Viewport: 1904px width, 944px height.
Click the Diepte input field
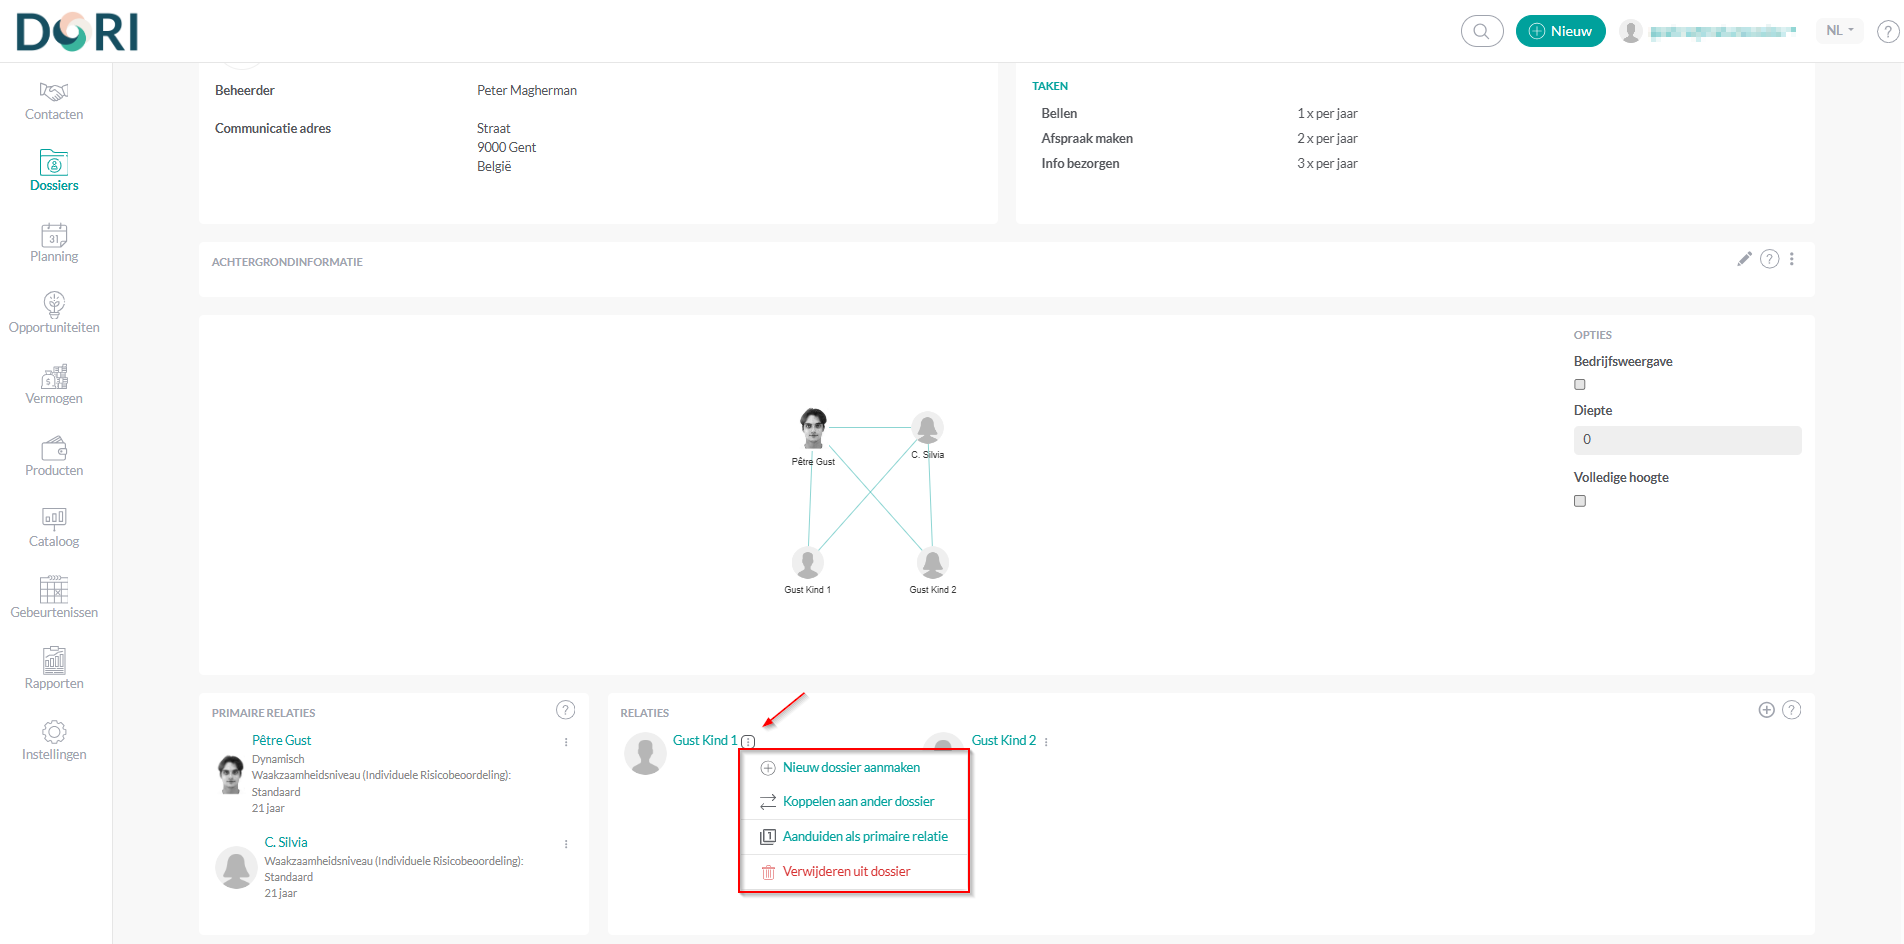pos(1687,440)
